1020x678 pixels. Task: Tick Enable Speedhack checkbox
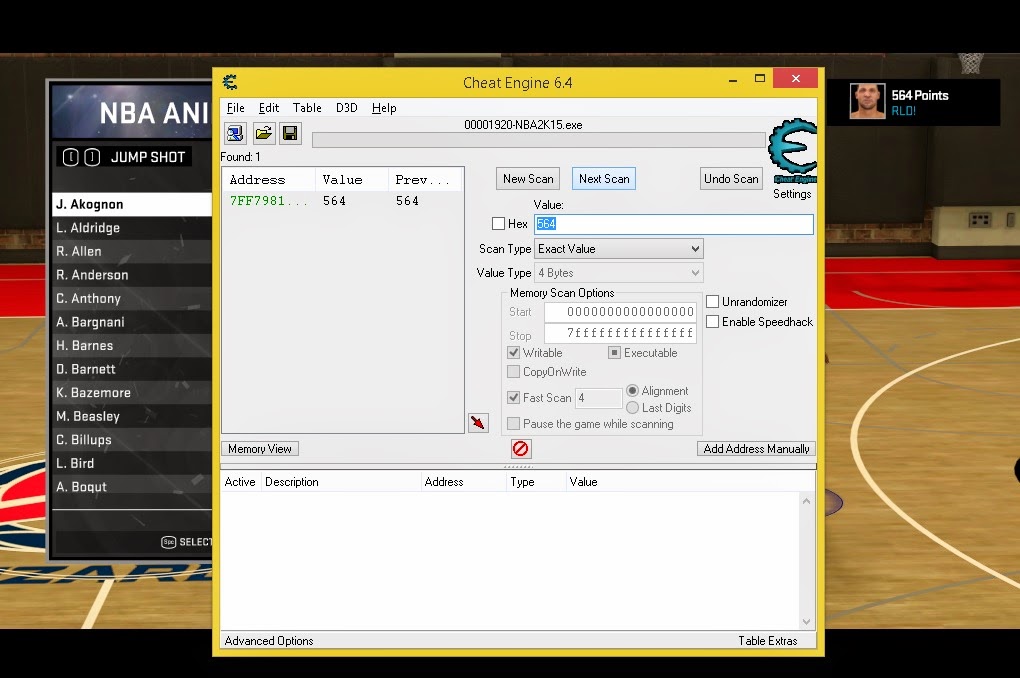[712, 321]
